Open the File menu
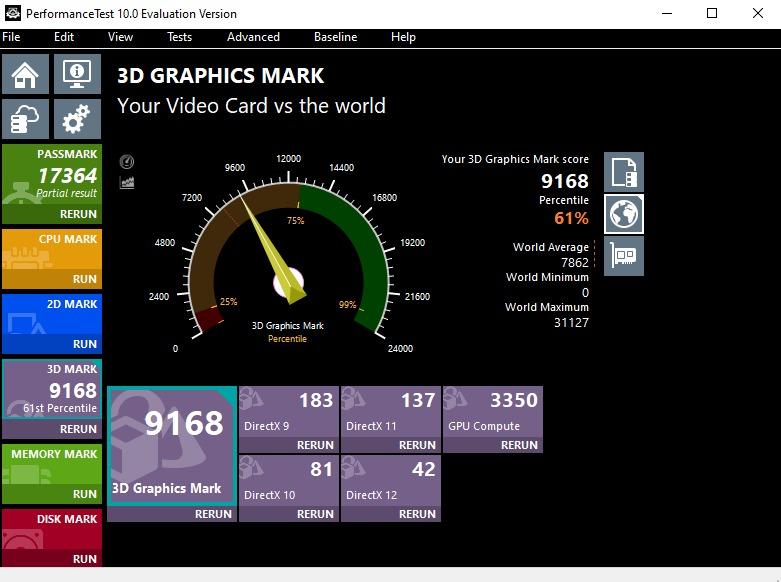The width and height of the screenshot is (781, 582). (11, 37)
